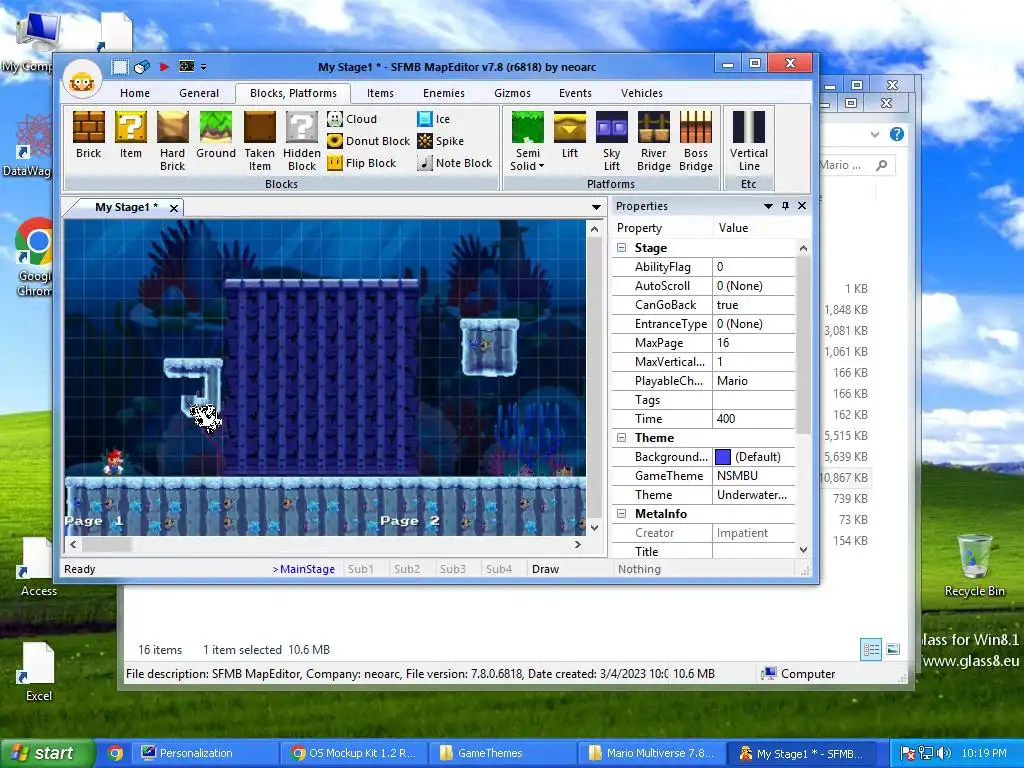Viewport: 1024px width, 768px height.
Task: Switch to Sub4 stage
Action: coord(499,569)
